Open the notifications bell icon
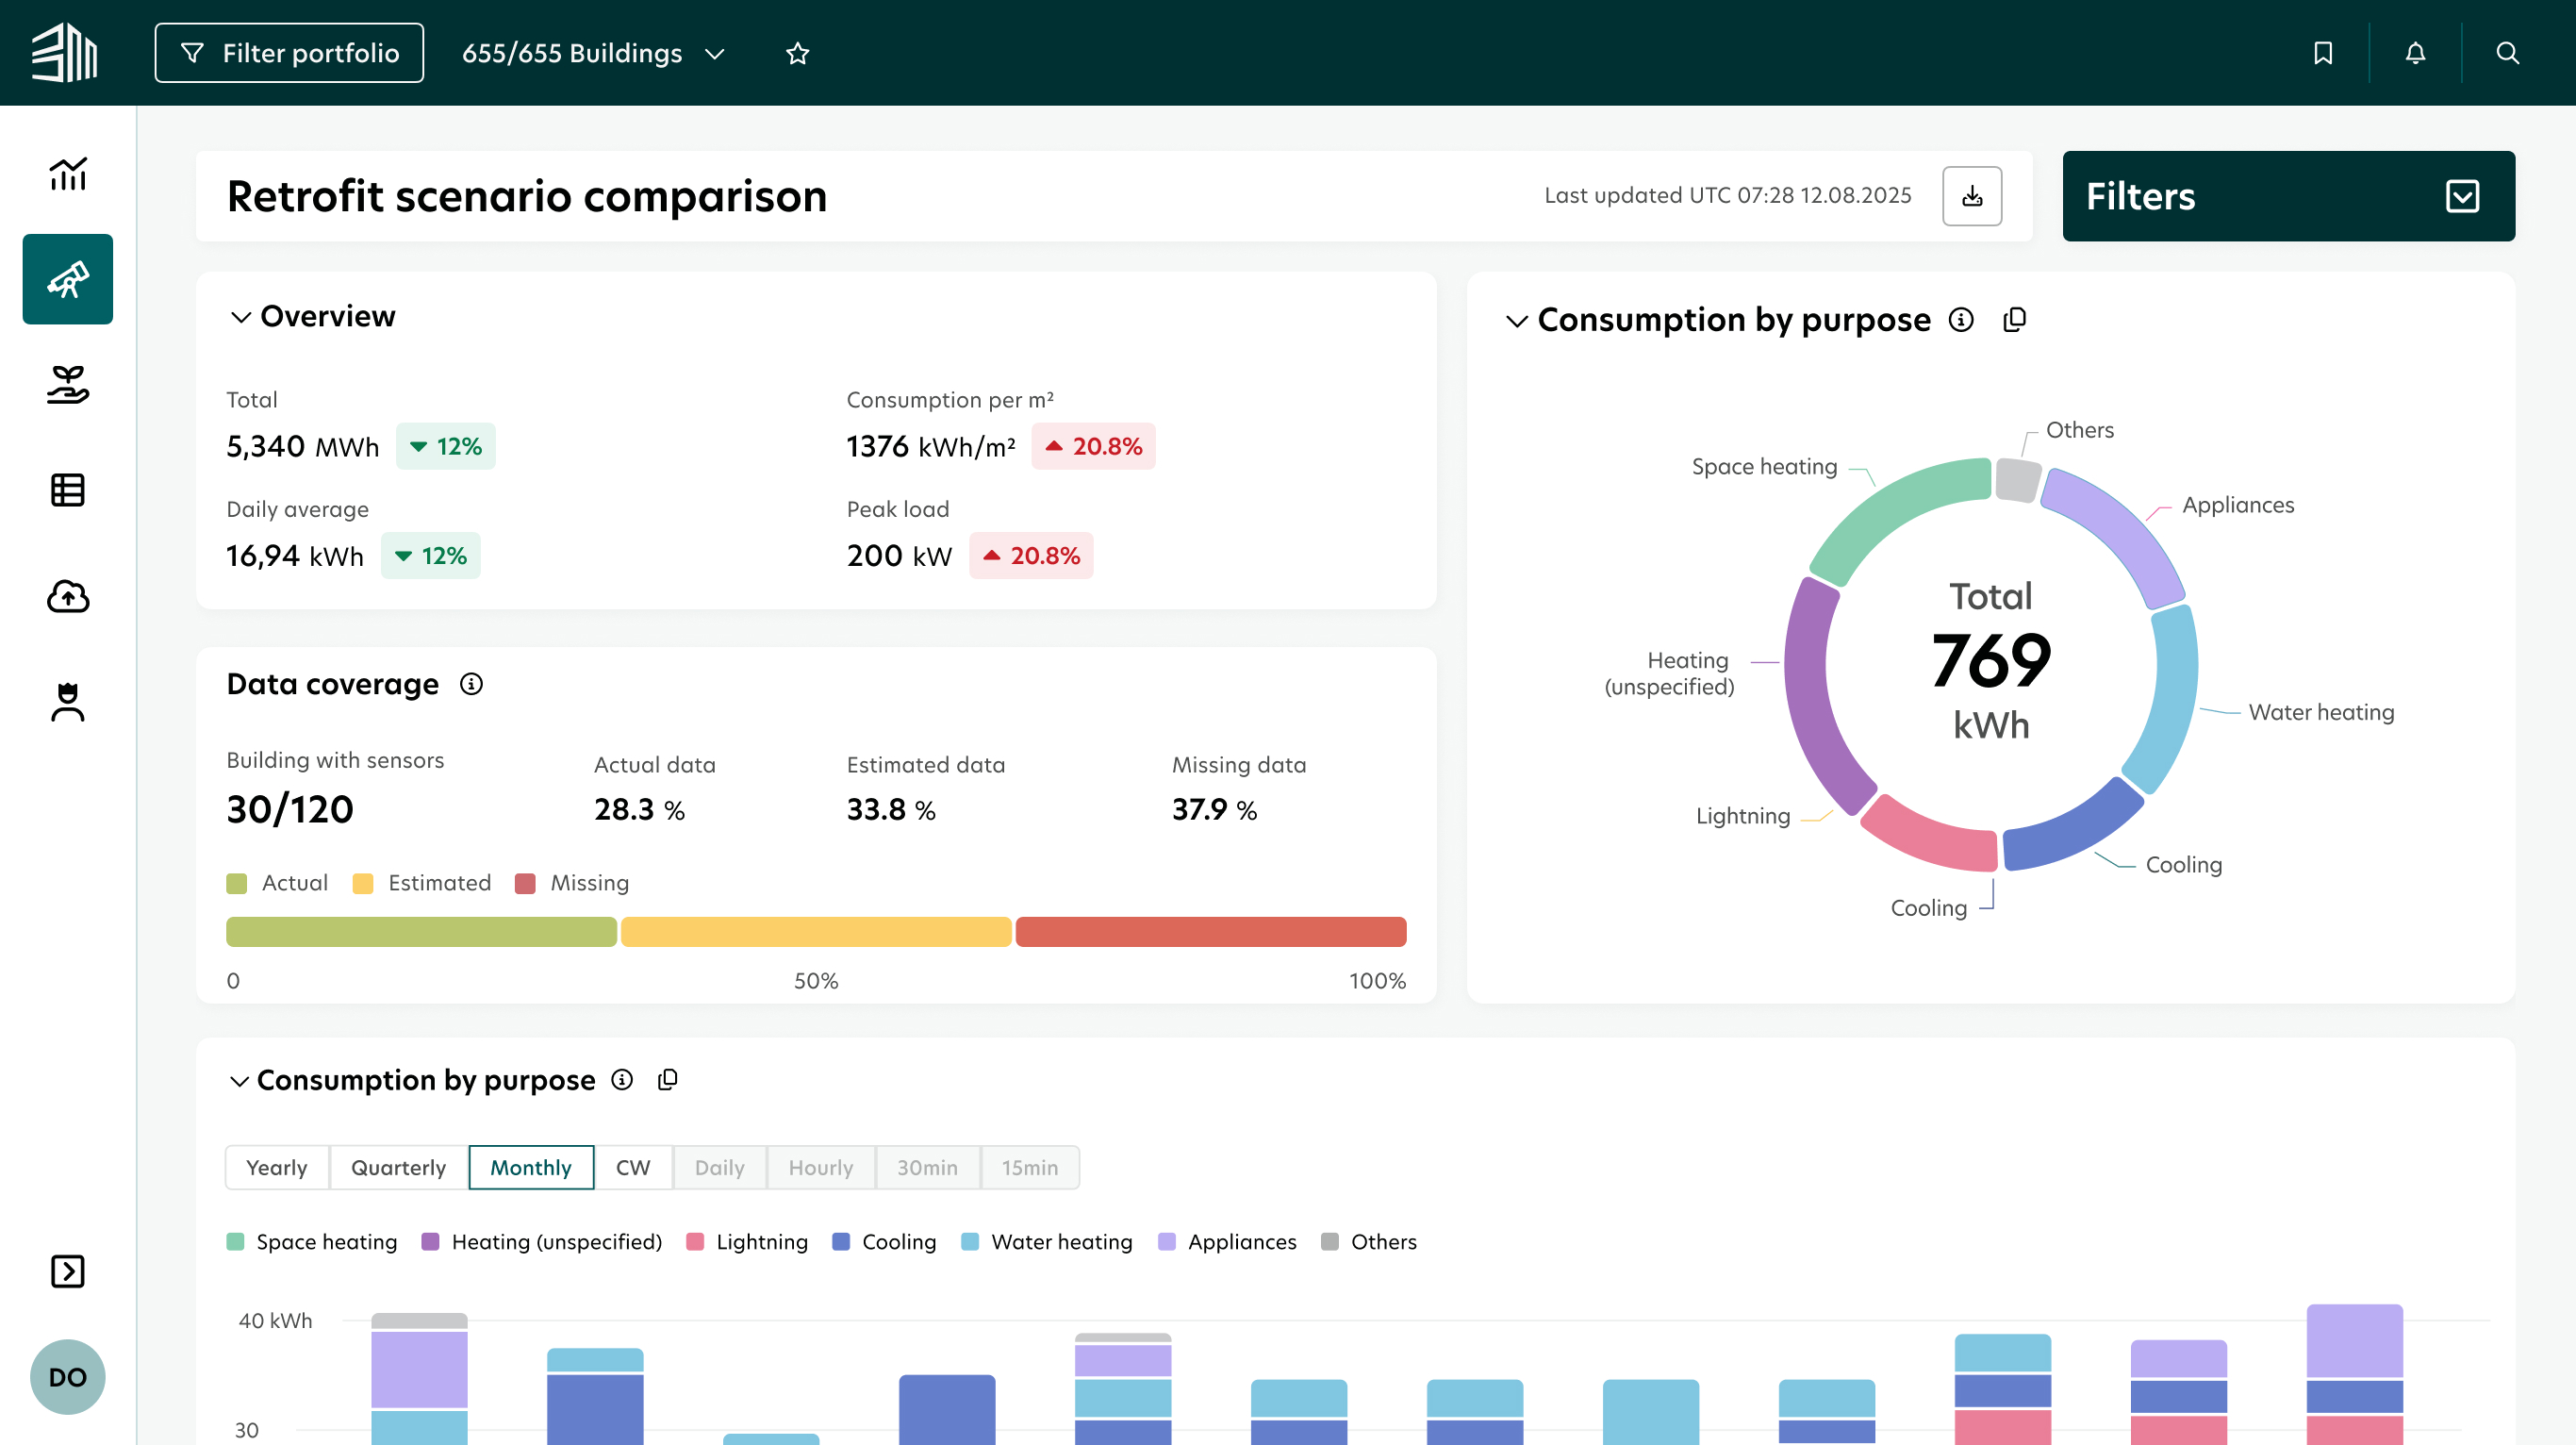 2415,53
